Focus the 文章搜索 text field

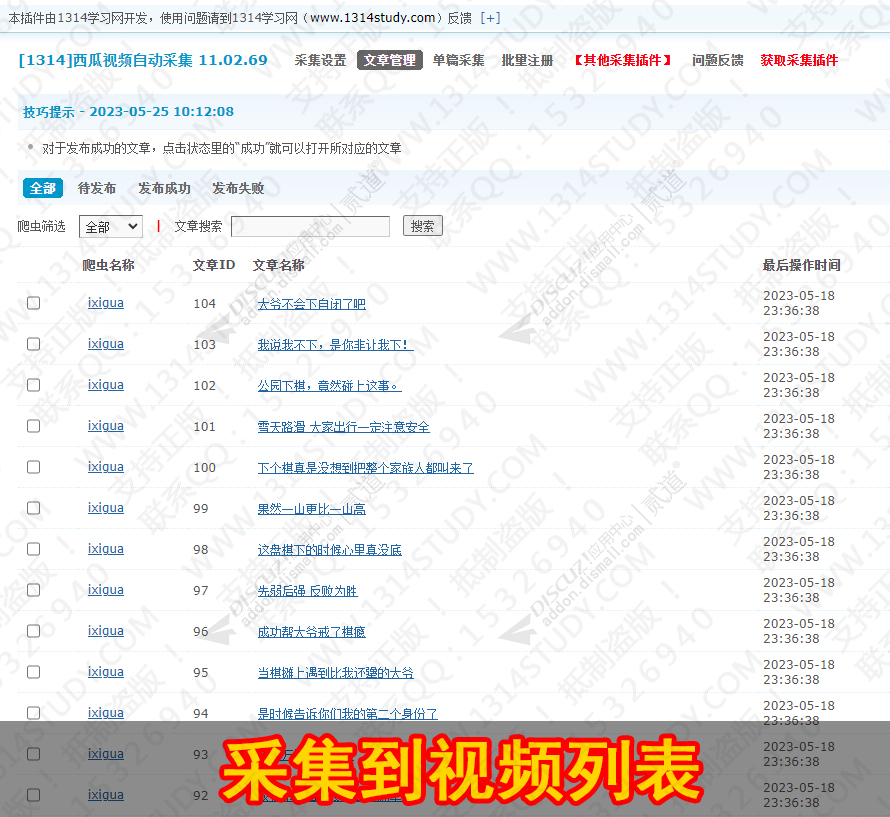(310, 226)
